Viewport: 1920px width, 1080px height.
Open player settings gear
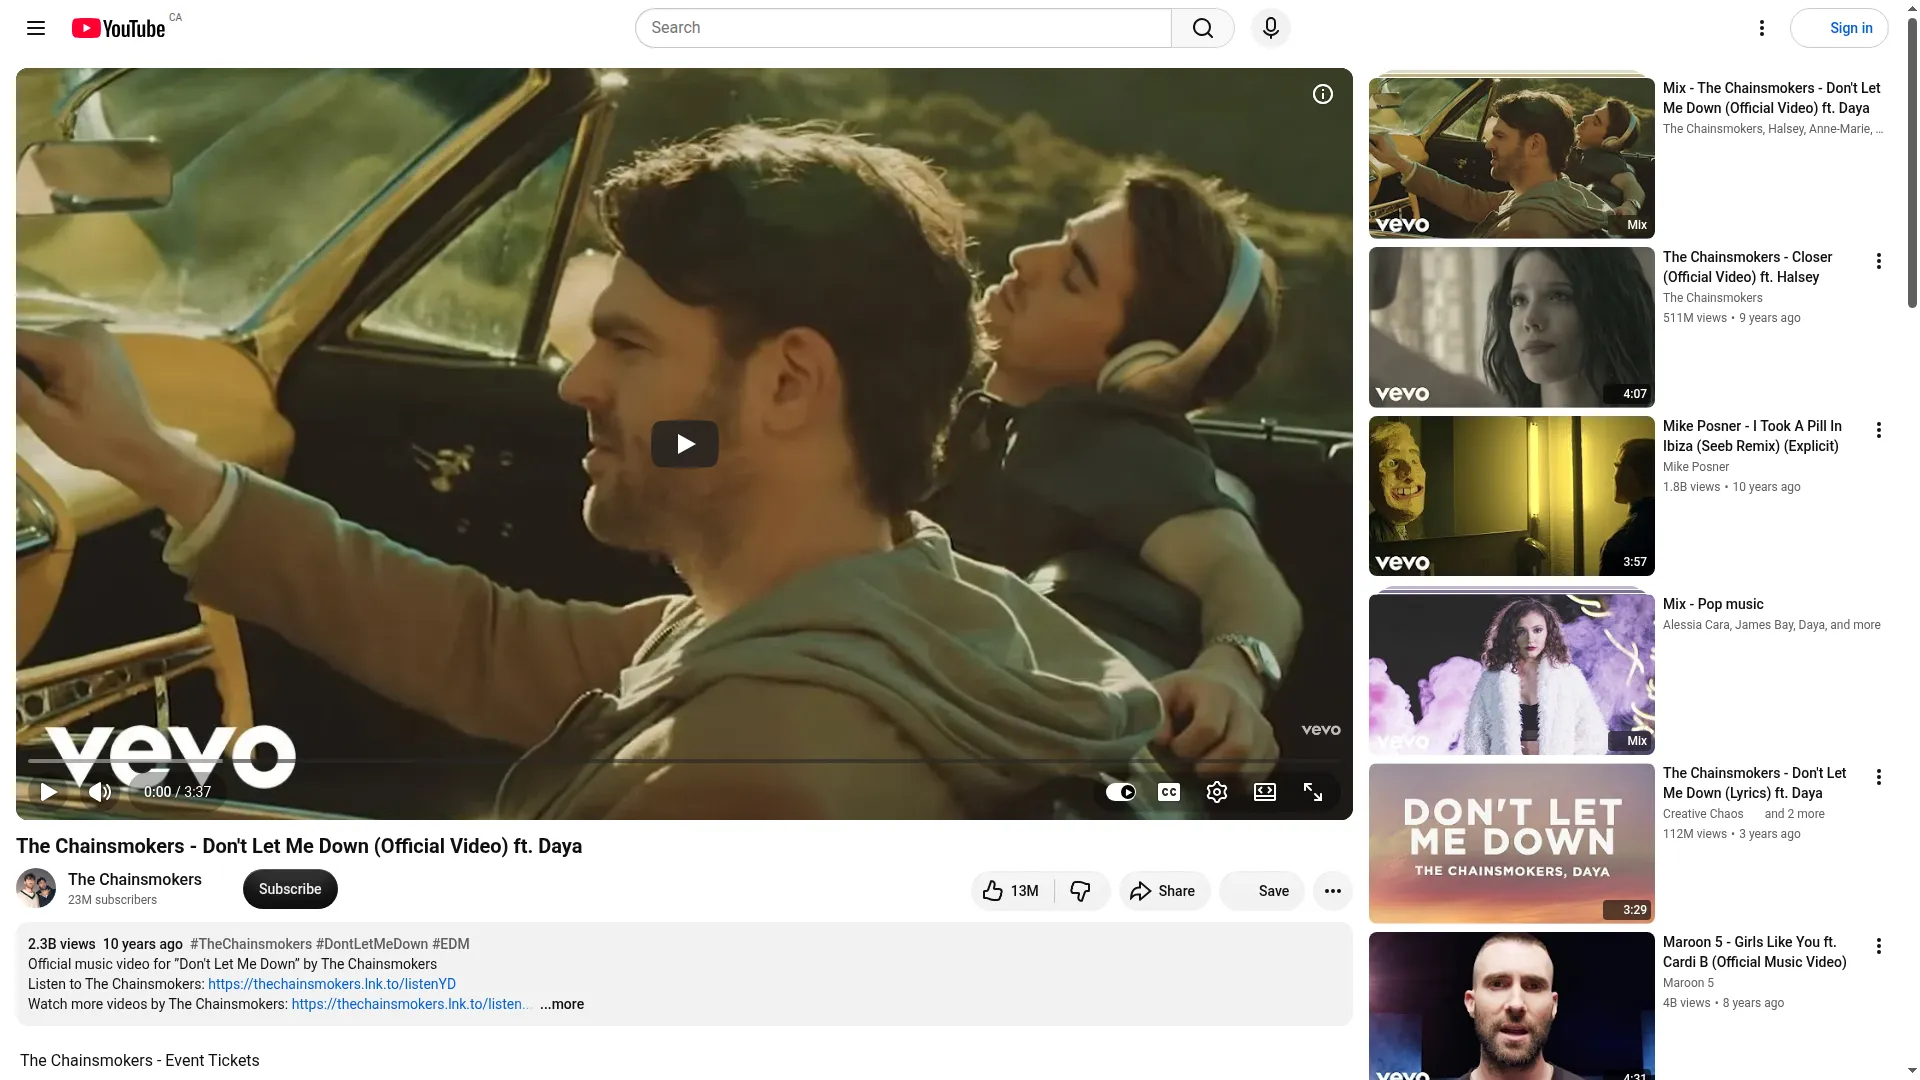coord(1217,792)
